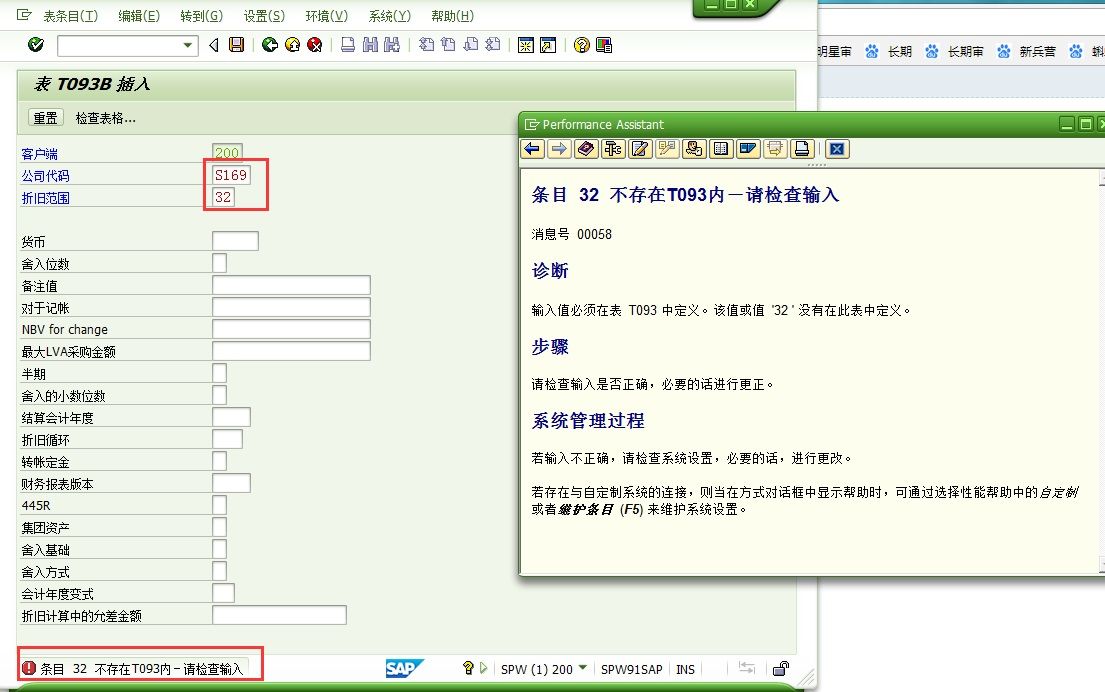
Task: Click the customizing pencil icon in Performance Assistant
Action: pos(667,149)
